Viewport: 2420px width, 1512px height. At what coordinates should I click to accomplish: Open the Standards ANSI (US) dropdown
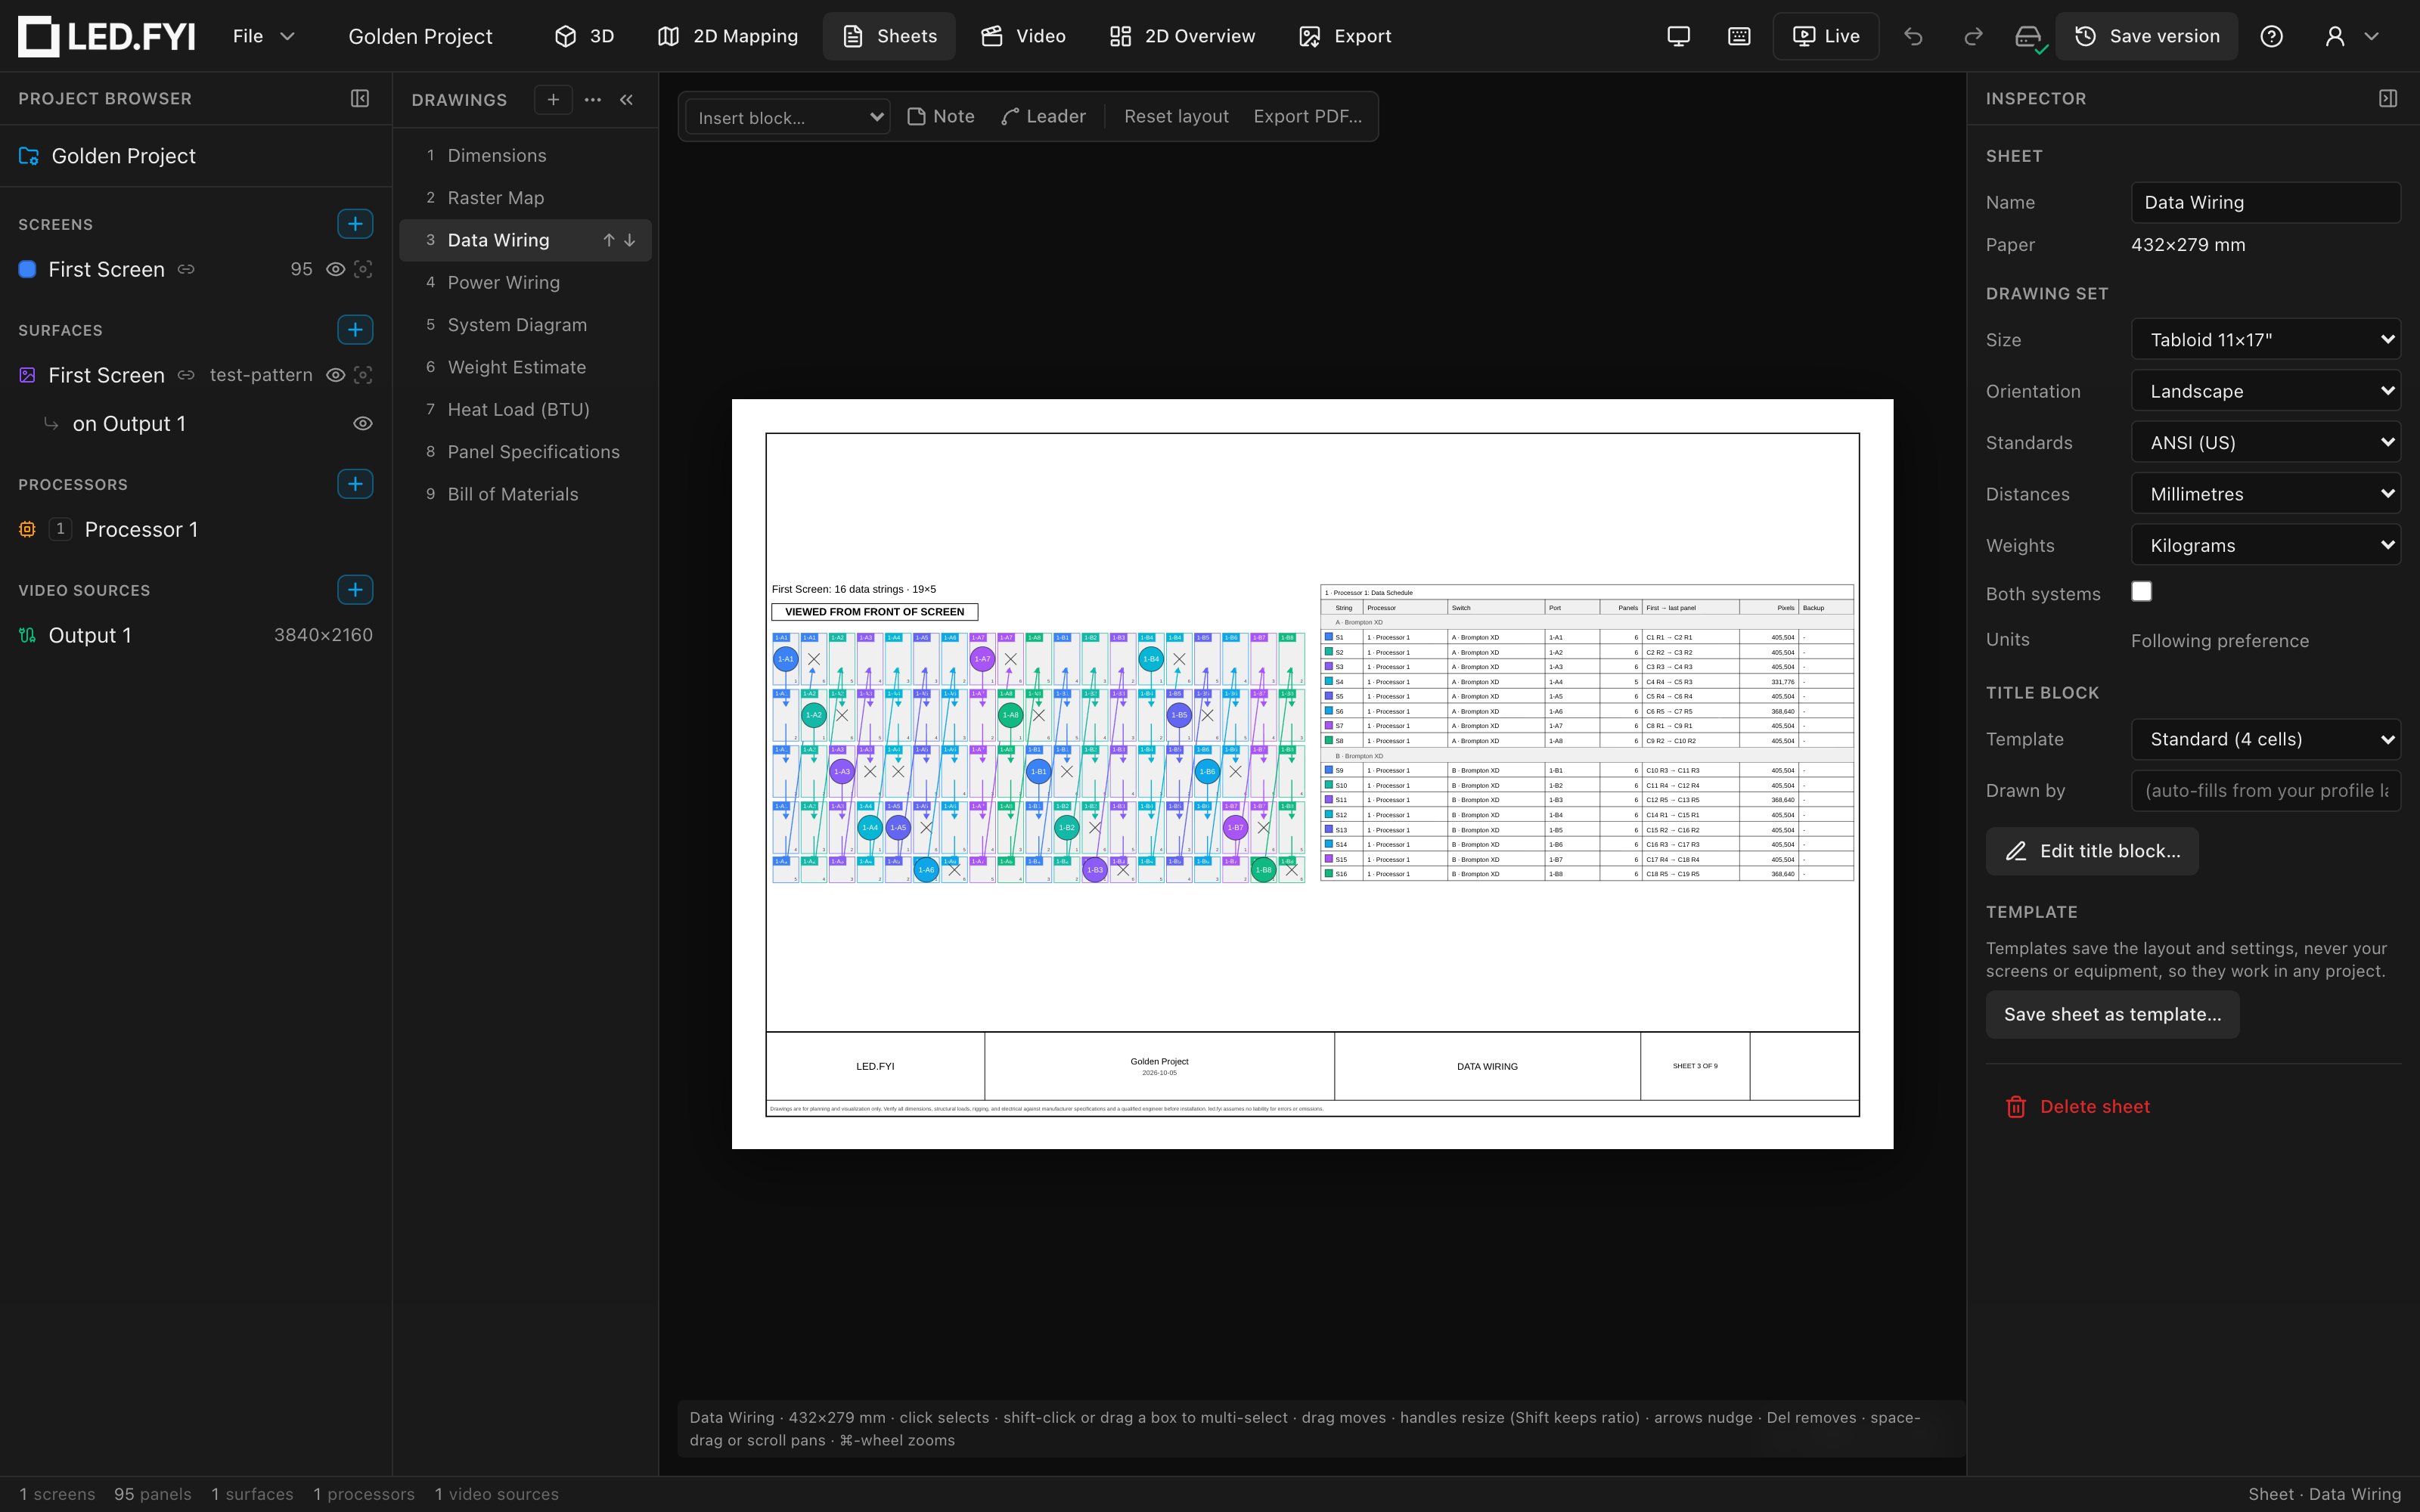(2265, 442)
